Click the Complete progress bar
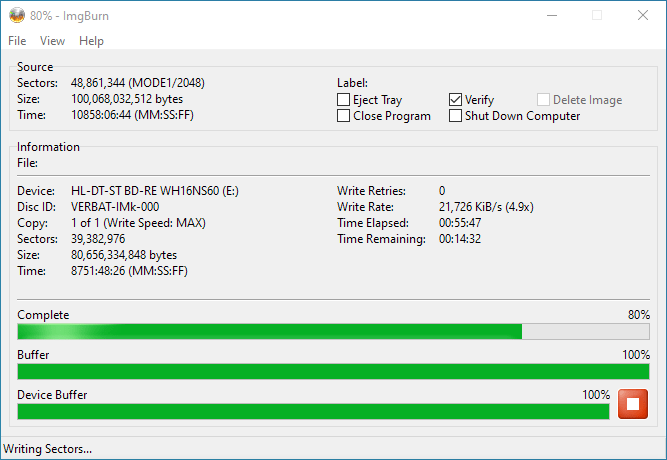The width and height of the screenshot is (667, 460). point(334,331)
